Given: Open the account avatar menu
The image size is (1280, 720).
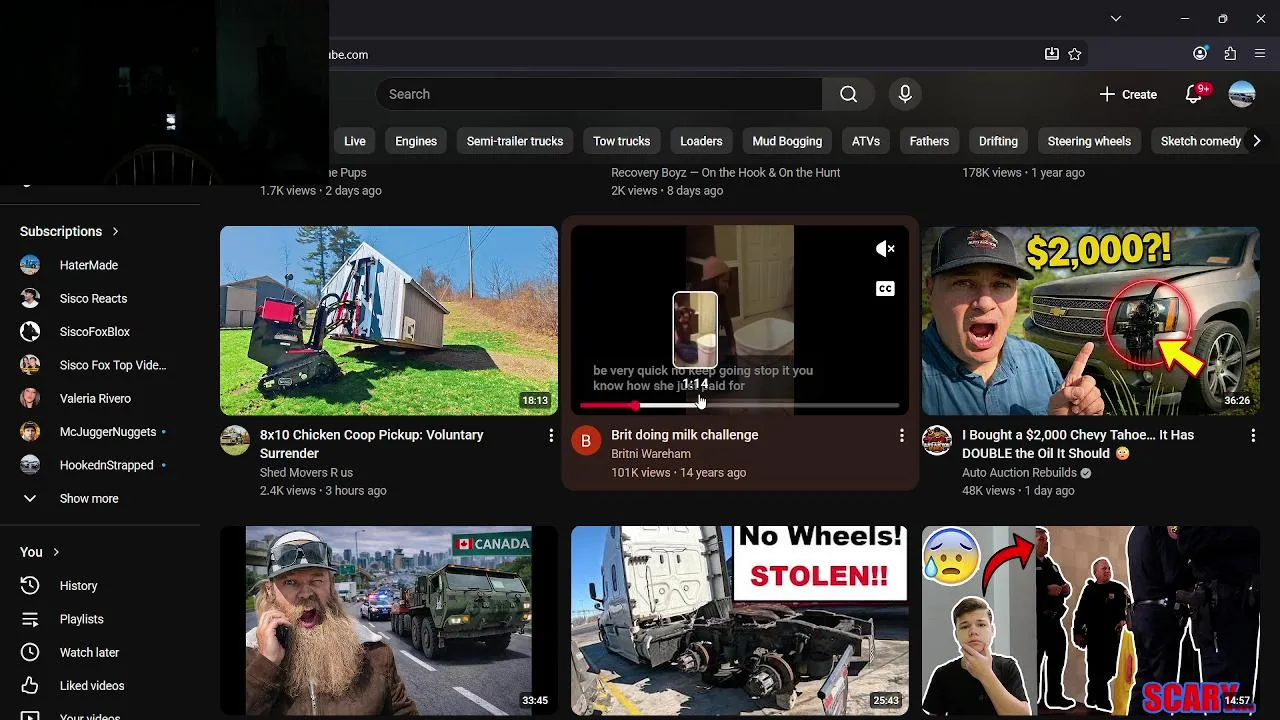Looking at the screenshot, I should [1242, 94].
